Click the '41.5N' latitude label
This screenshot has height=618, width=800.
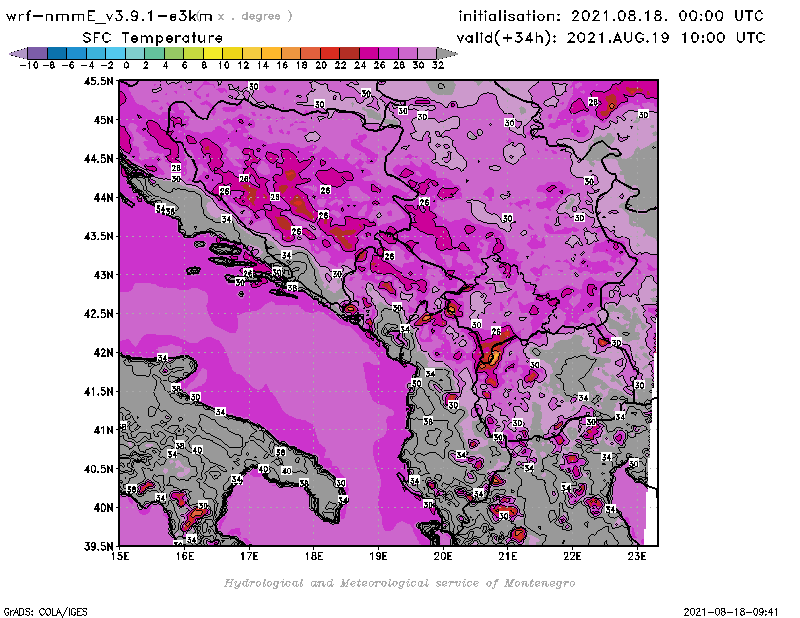coord(98,391)
